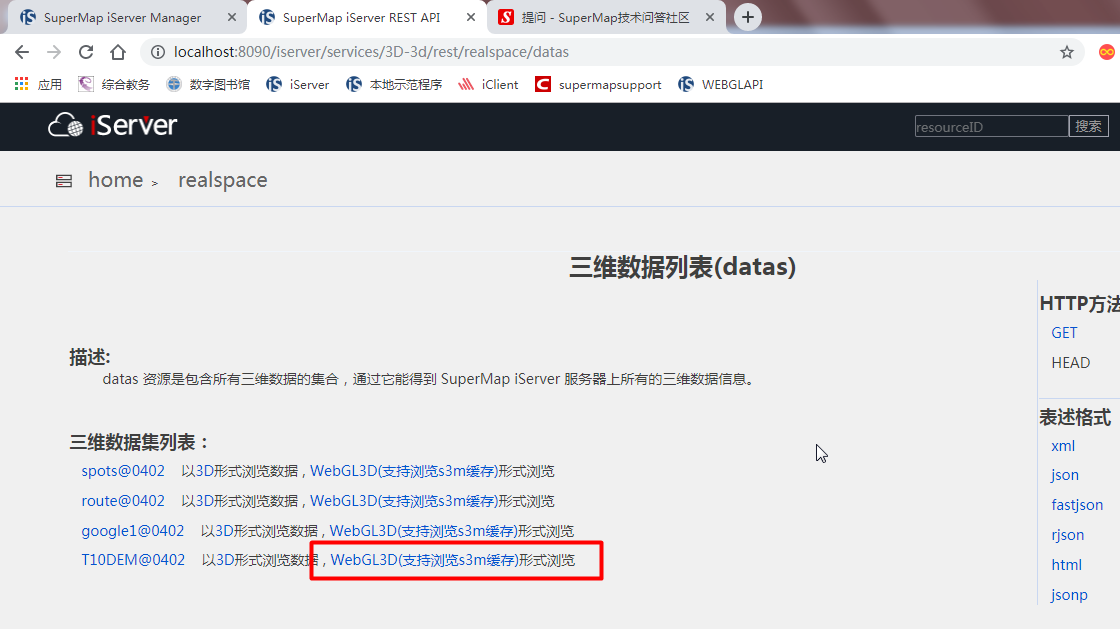Click the iServer cloud logo
Image resolution: width=1120 pixels, height=629 pixels.
click(x=113, y=126)
